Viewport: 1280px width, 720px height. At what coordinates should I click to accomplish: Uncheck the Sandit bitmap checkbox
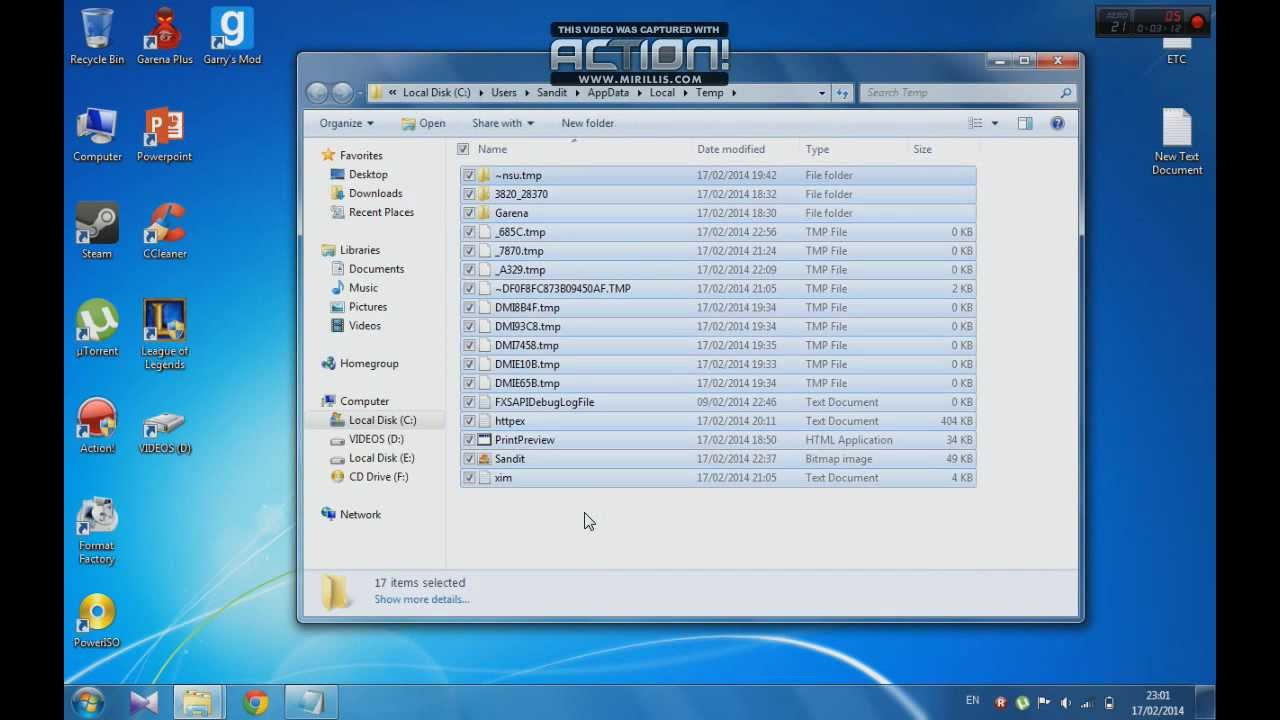(x=469, y=459)
